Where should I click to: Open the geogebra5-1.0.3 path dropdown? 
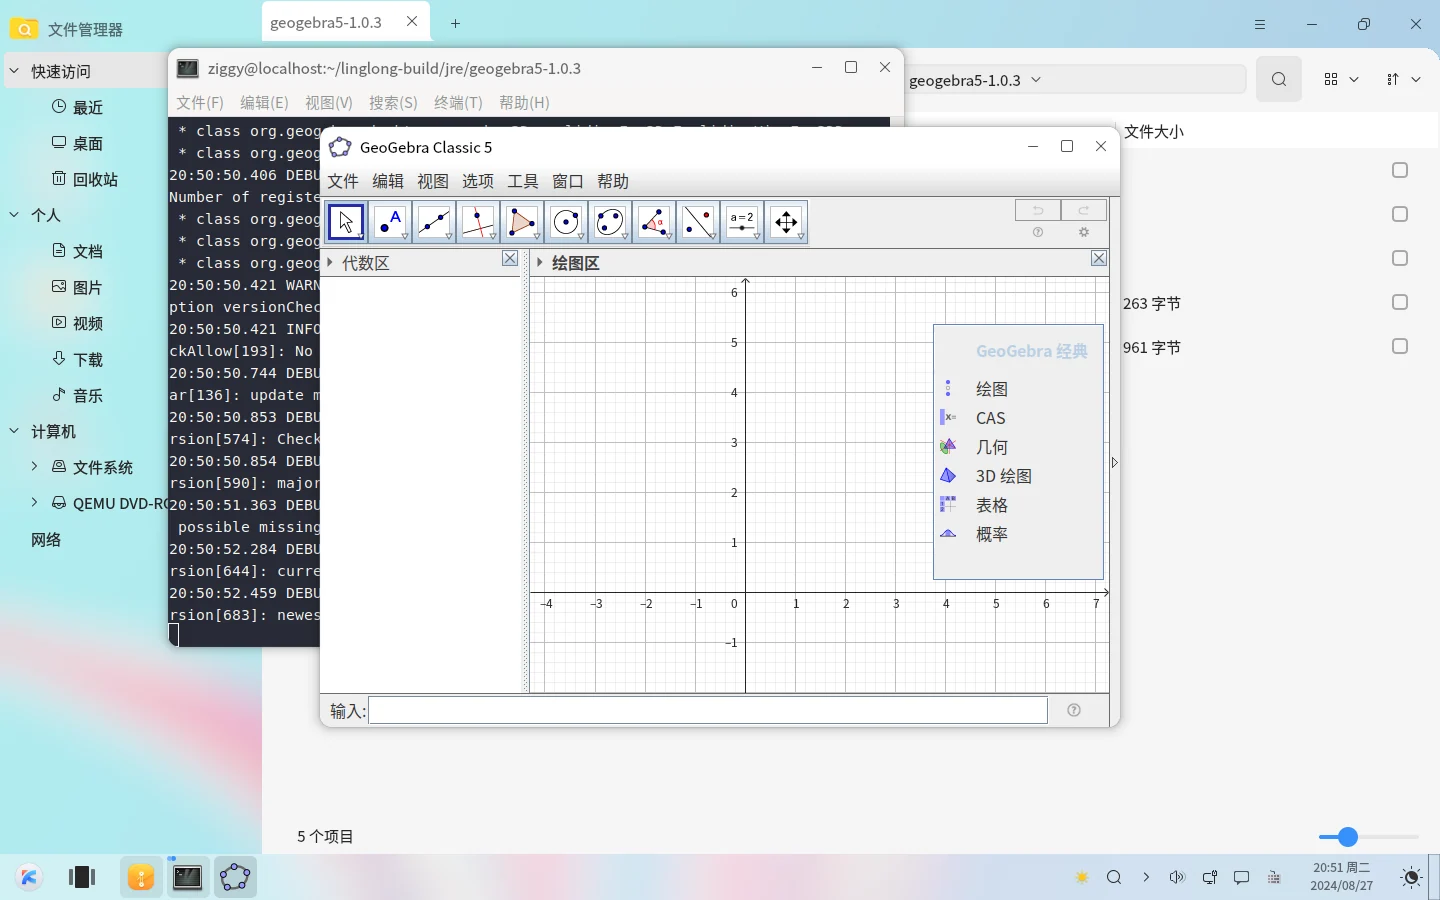click(x=1036, y=80)
